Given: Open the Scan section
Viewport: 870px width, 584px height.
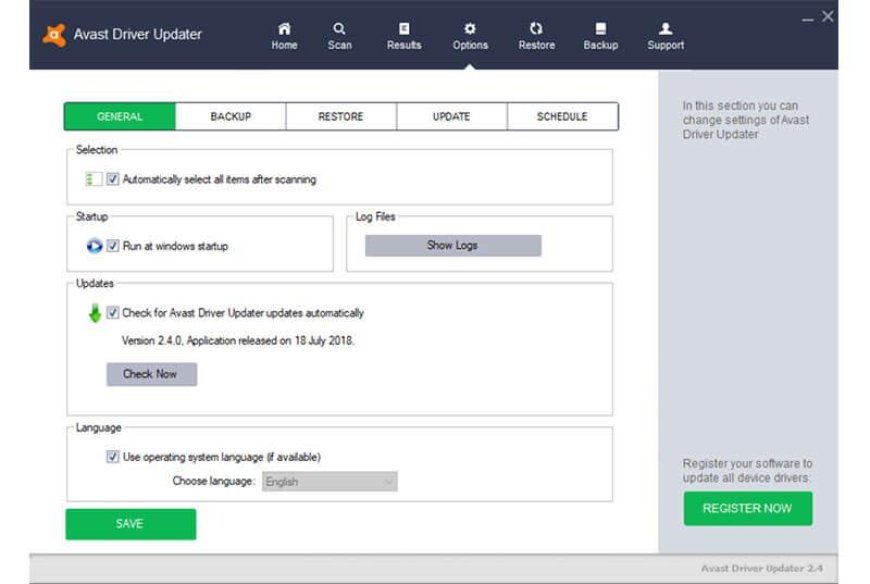Looking at the screenshot, I should coord(339,36).
